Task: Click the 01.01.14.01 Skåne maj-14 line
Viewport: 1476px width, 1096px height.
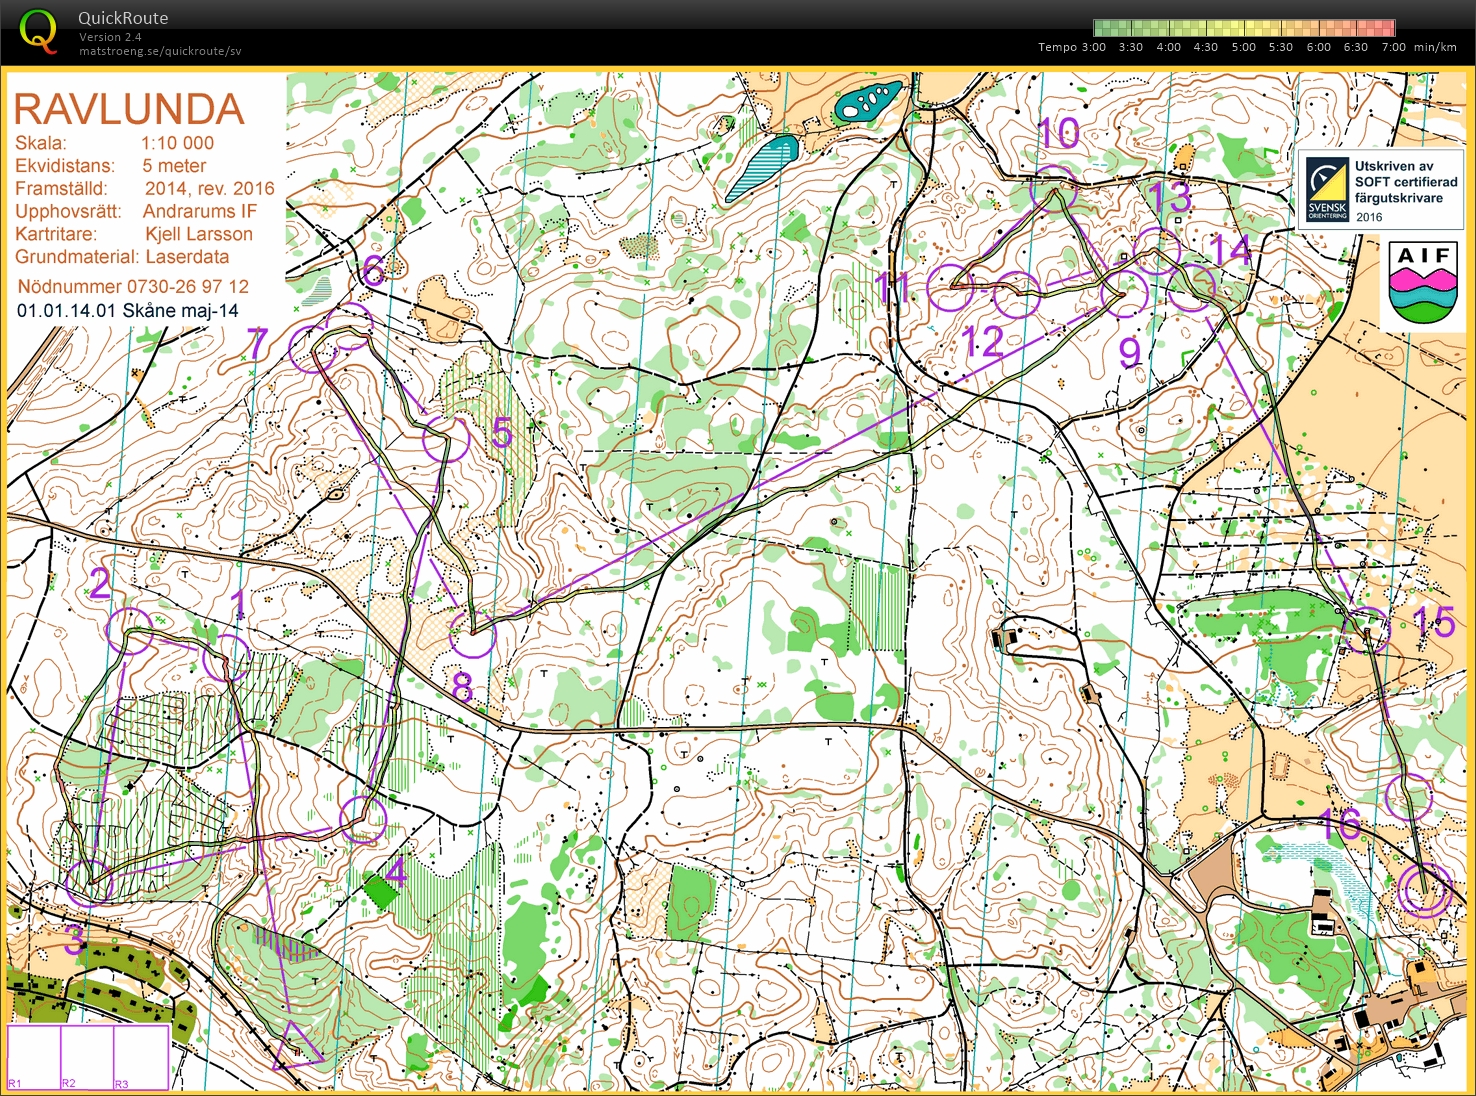Action: point(128,310)
